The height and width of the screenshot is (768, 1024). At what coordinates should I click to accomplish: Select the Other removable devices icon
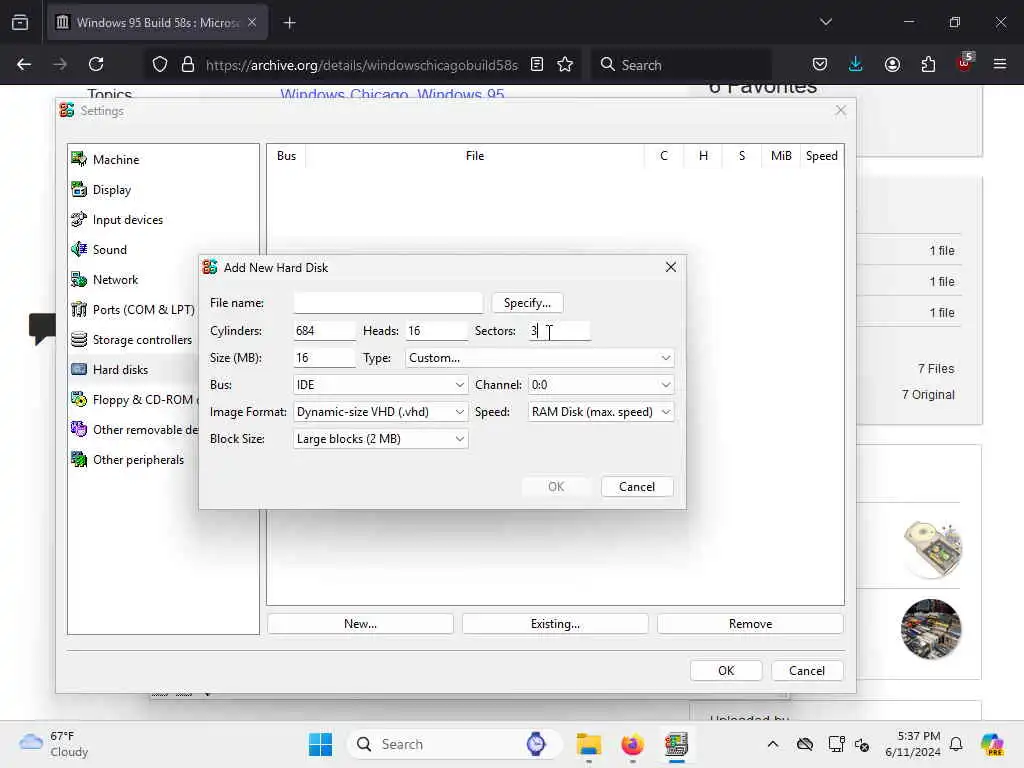coord(79,430)
